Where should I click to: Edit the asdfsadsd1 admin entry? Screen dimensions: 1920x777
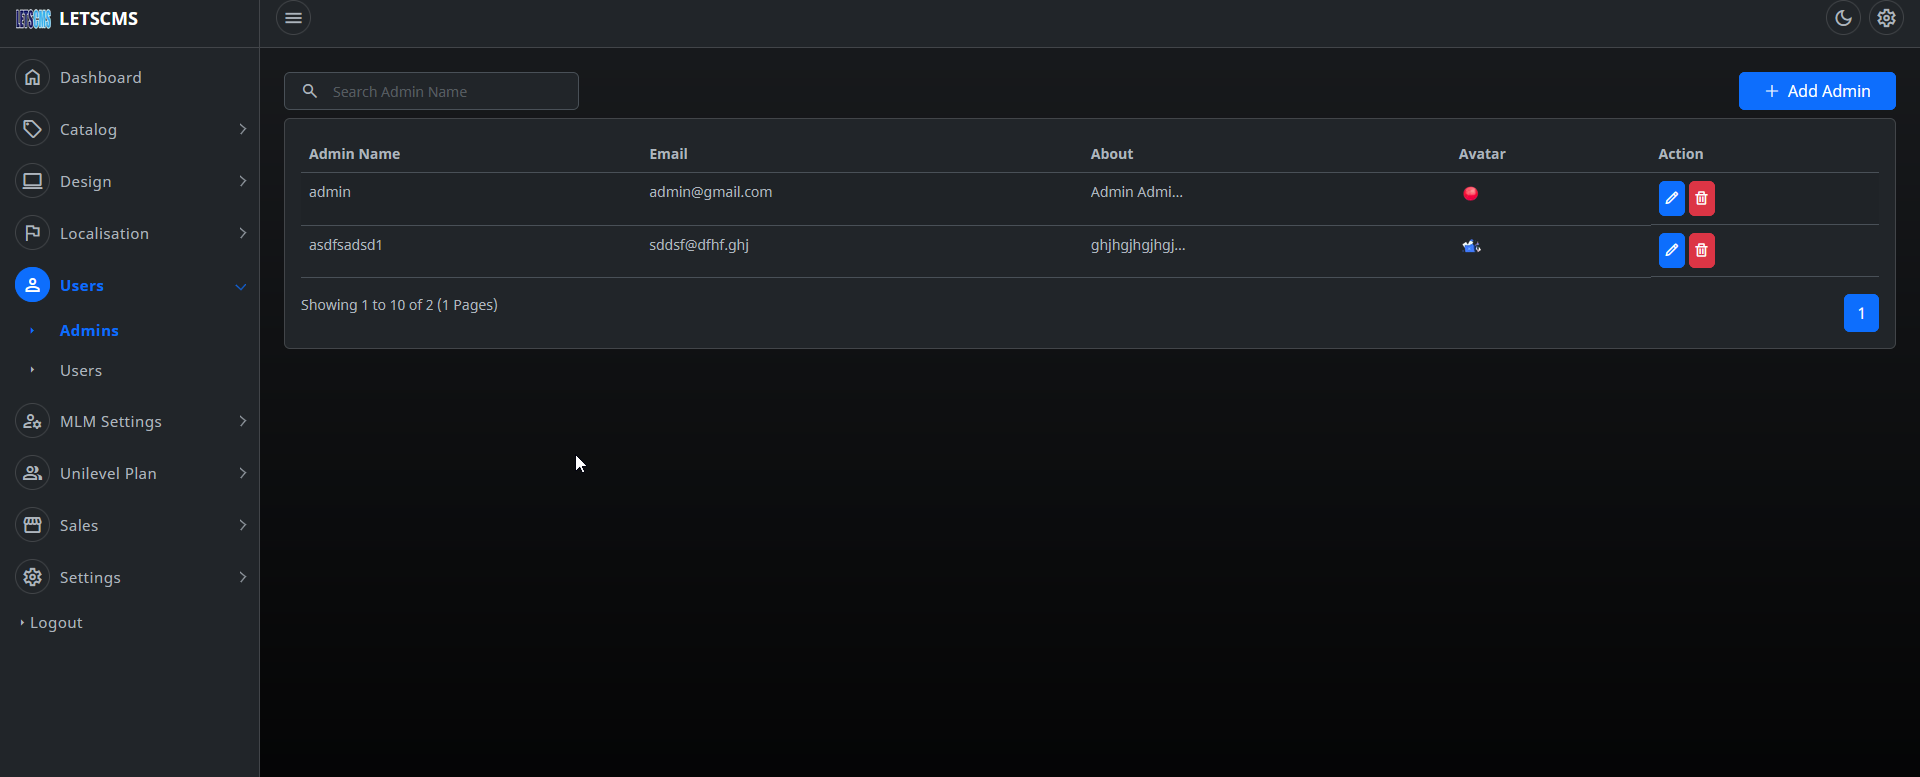click(x=1671, y=250)
